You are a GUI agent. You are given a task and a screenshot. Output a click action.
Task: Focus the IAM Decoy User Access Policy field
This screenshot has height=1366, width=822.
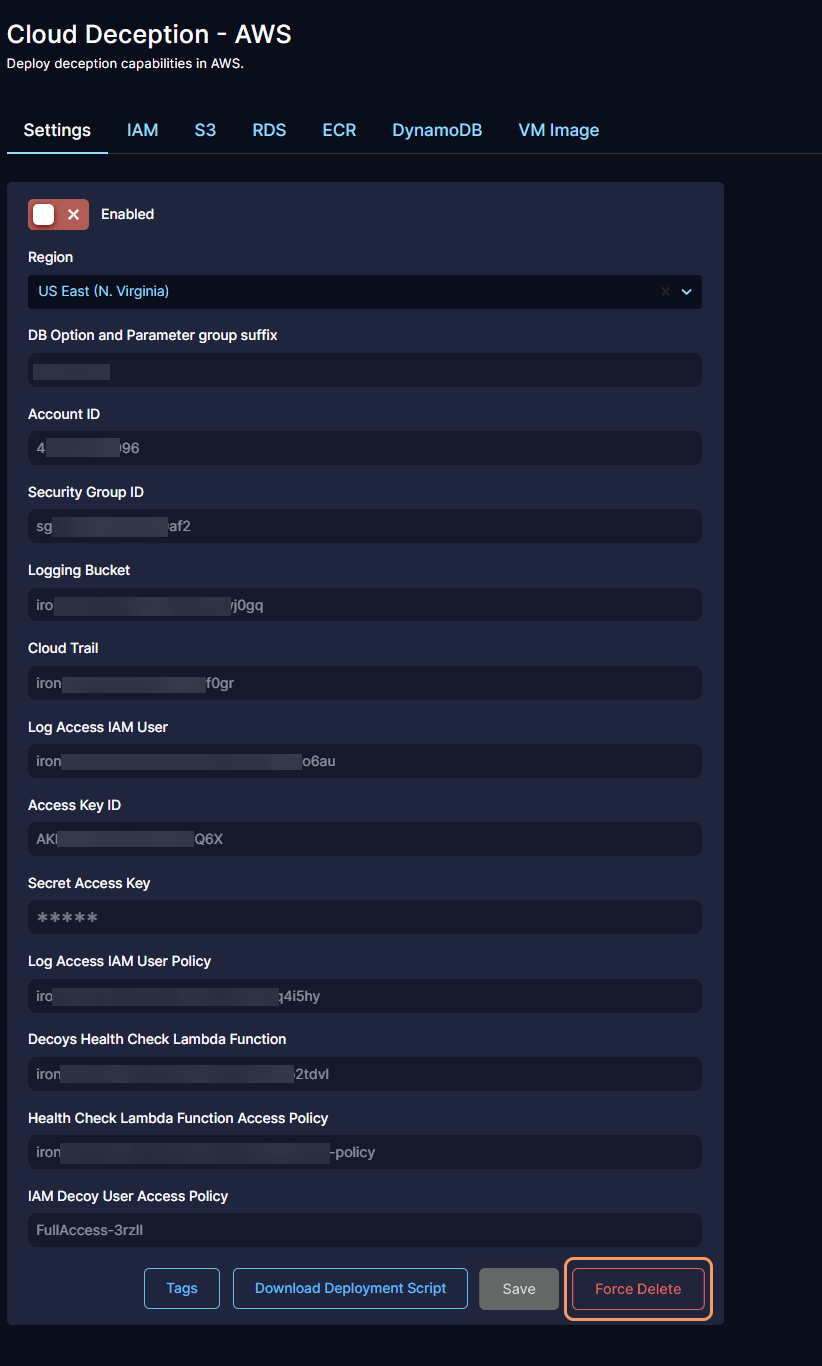[364, 1230]
